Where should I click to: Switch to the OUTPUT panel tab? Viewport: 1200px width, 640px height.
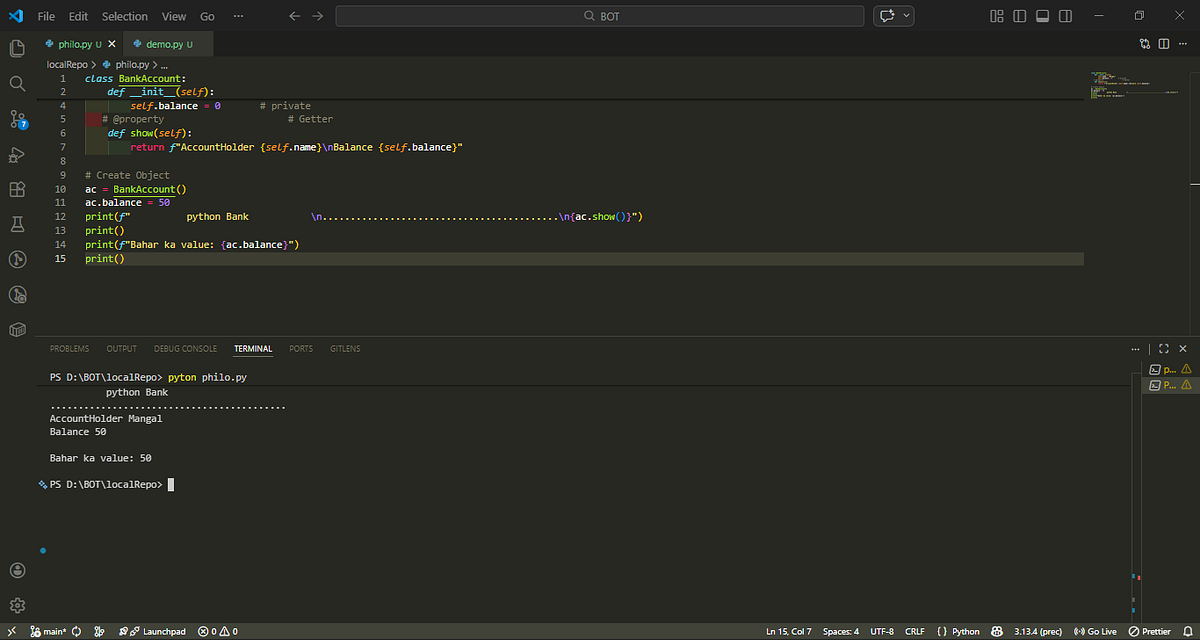pyautogui.click(x=122, y=349)
